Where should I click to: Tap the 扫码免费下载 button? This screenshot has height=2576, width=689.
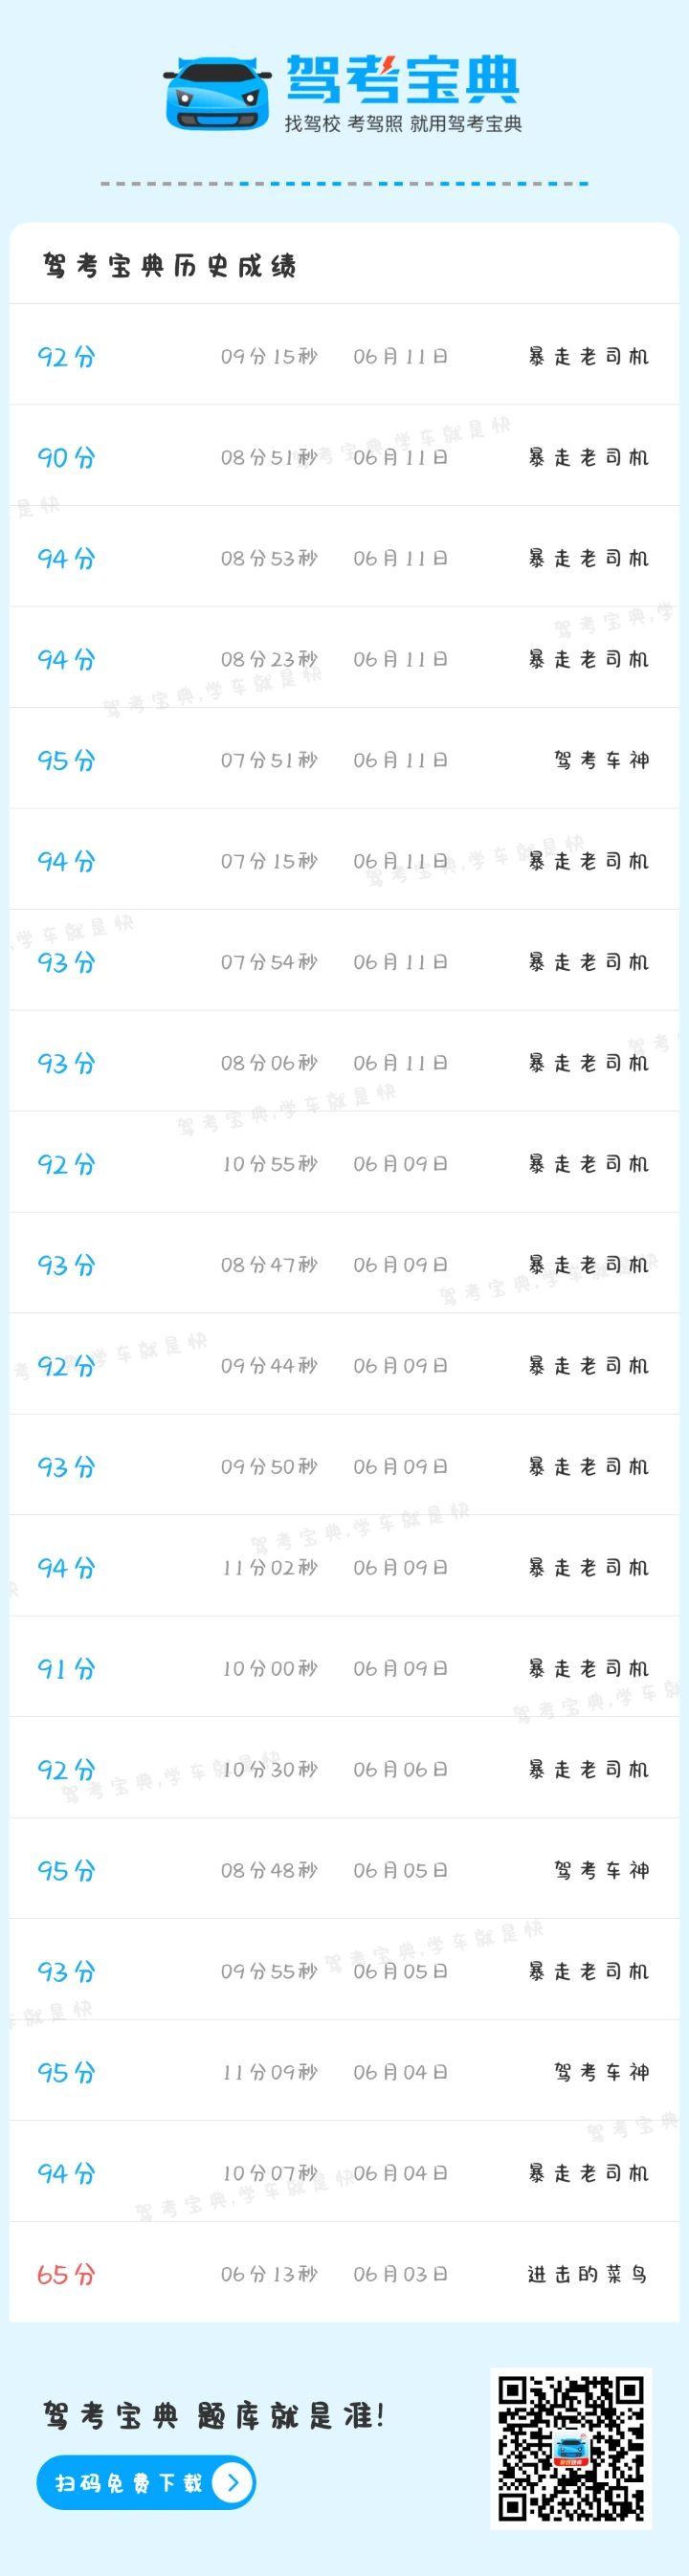click(129, 2482)
